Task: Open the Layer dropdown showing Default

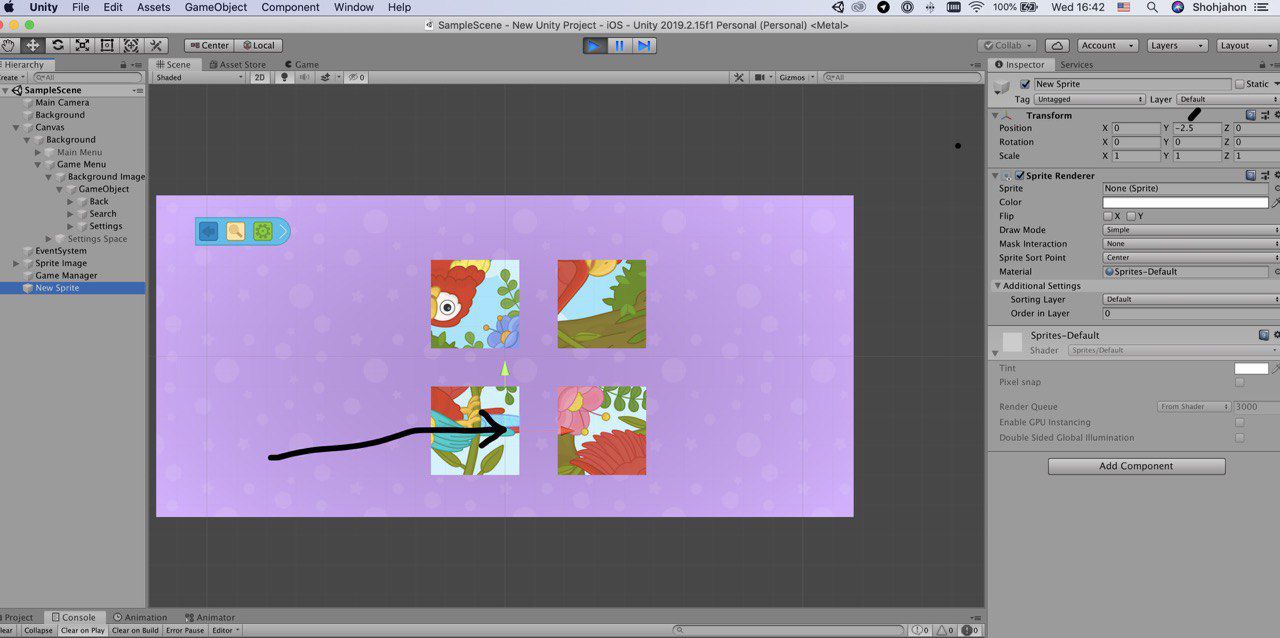Action: (x=1228, y=99)
